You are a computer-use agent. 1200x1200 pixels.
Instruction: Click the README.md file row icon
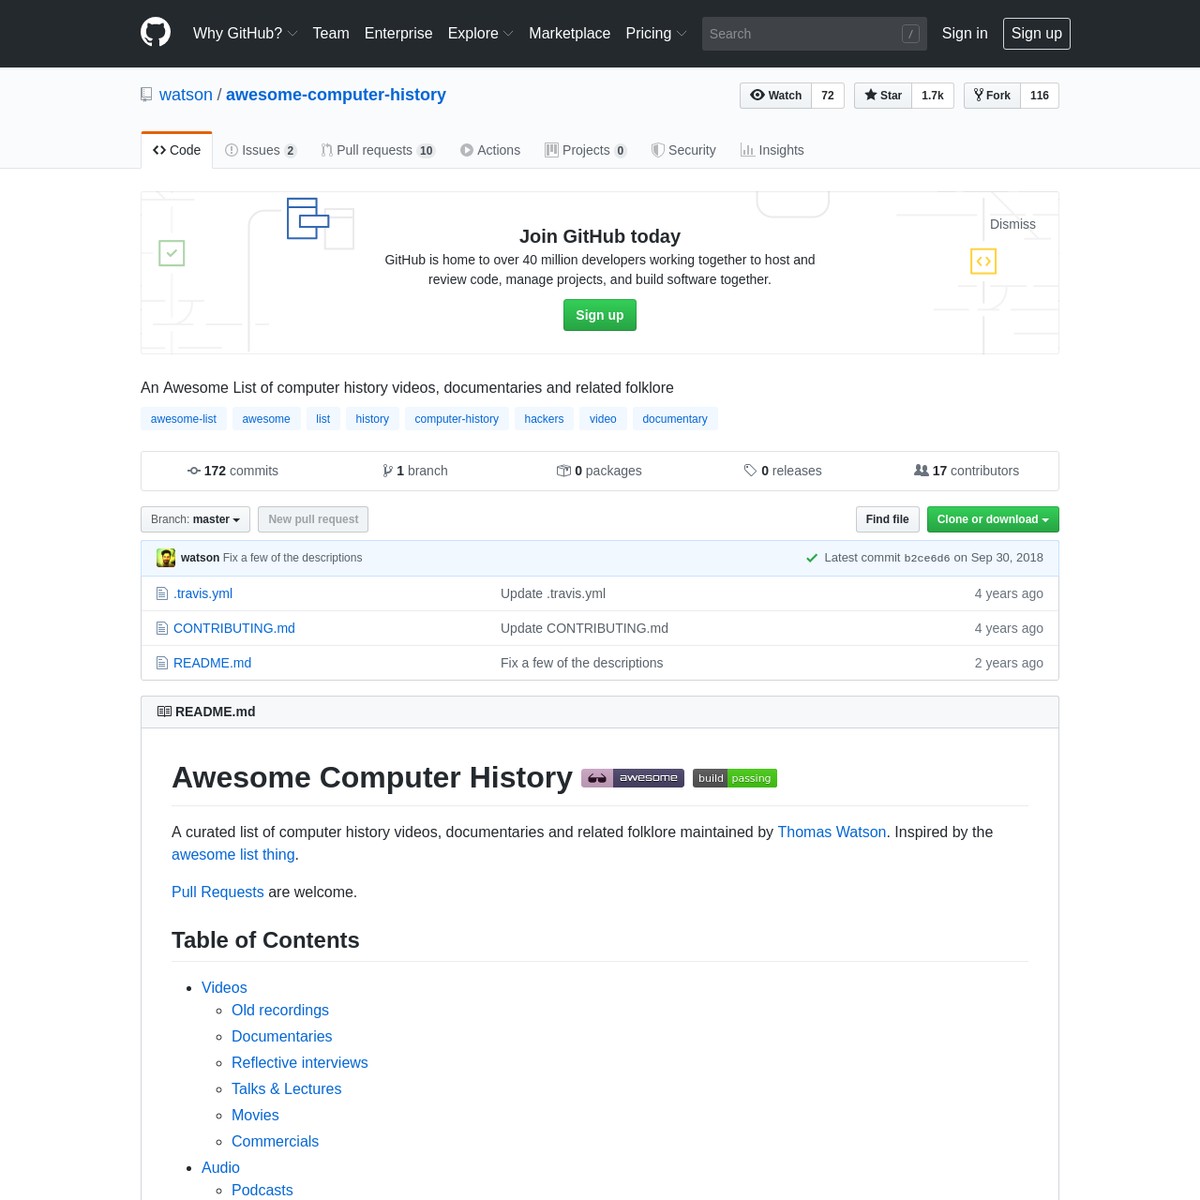pyautogui.click(x=162, y=663)
